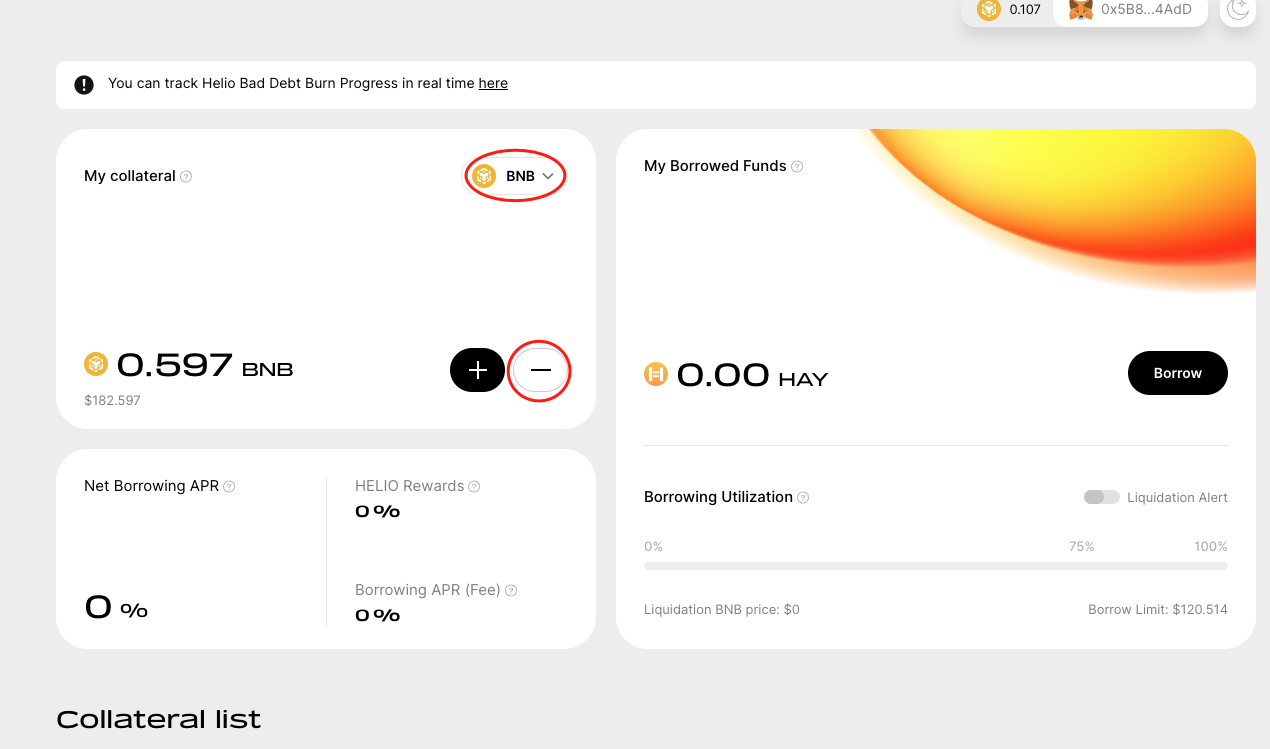Toggle dark mode moon icon
The width and height of the screenshot is (1270, 749).
click(x=1238, y=9)
